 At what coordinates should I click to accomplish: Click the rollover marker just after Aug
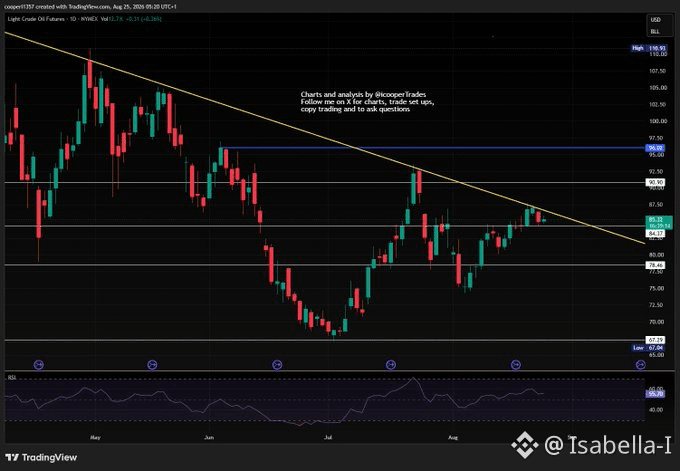click(x=516, y=365)
